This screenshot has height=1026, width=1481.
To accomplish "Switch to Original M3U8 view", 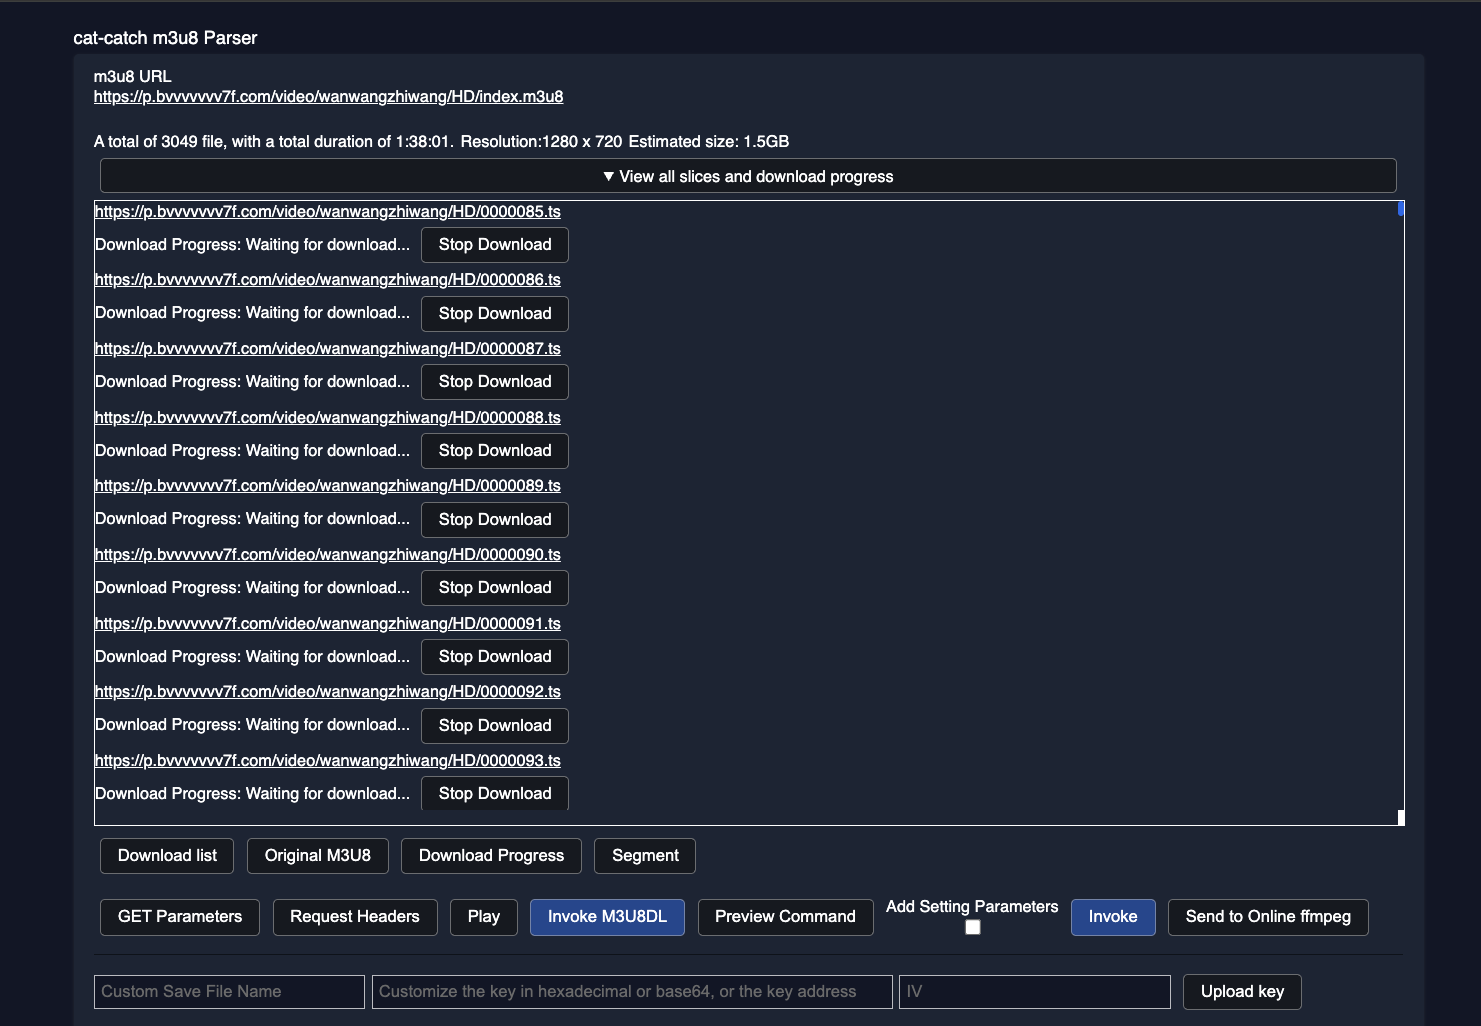I will [x=317, y=856].
